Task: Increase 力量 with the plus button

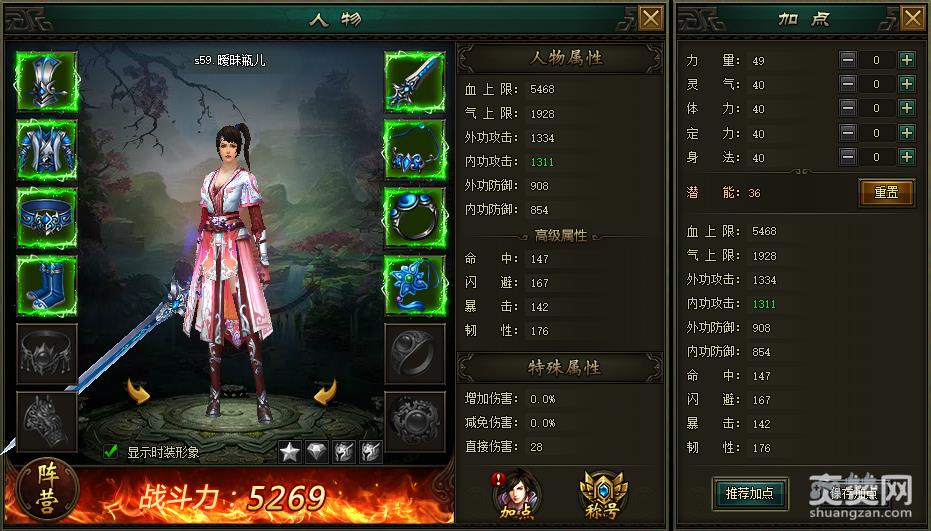Action: [x=907, y=60]
